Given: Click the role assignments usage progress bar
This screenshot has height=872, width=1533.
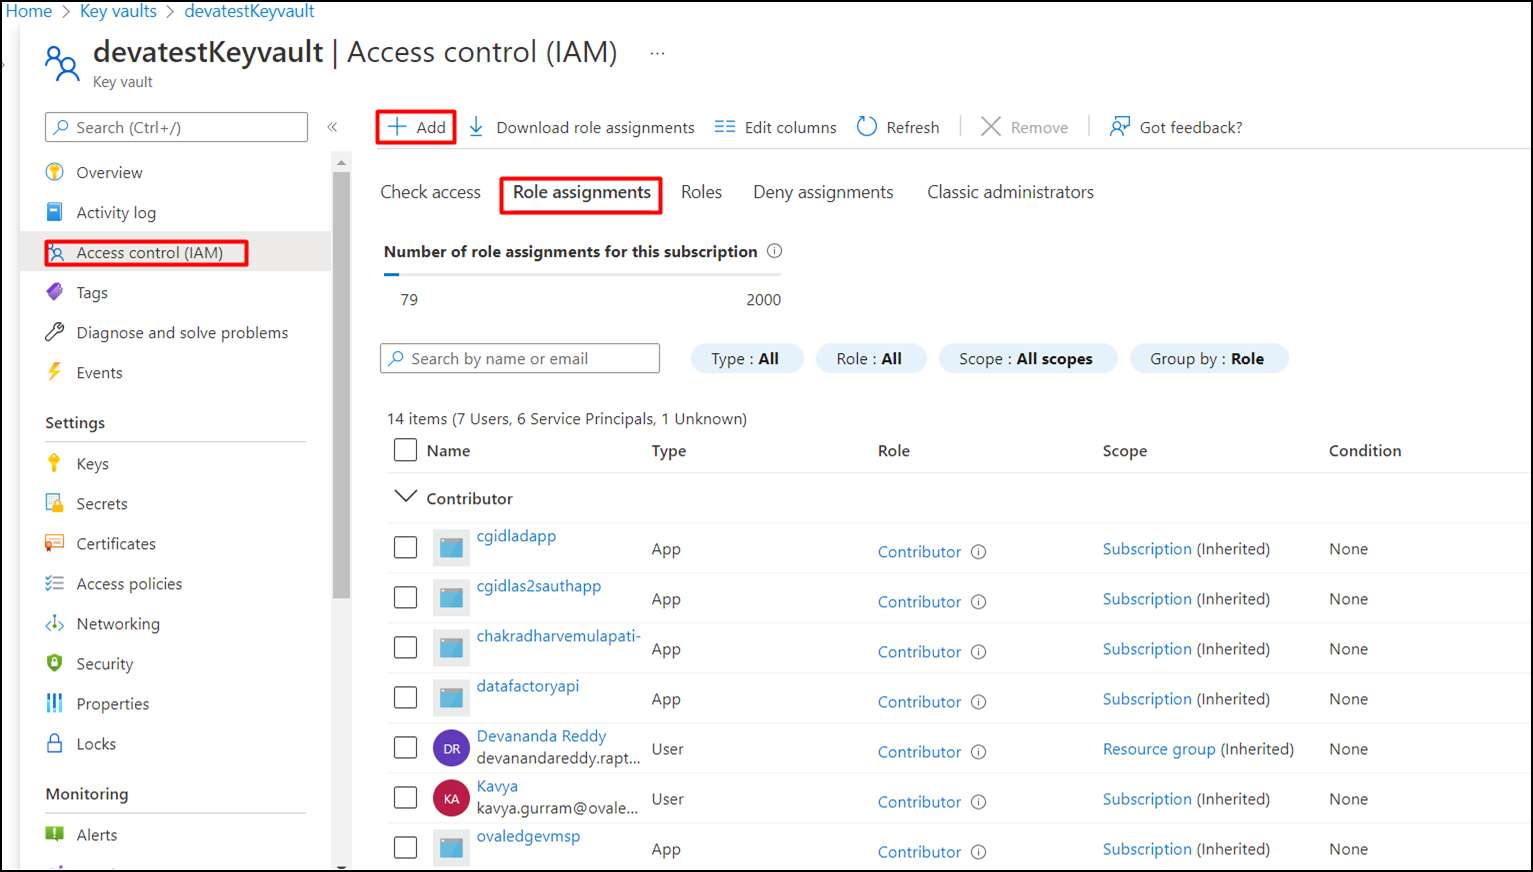Looking at the screenshot, I should click(x=582, y=274).
